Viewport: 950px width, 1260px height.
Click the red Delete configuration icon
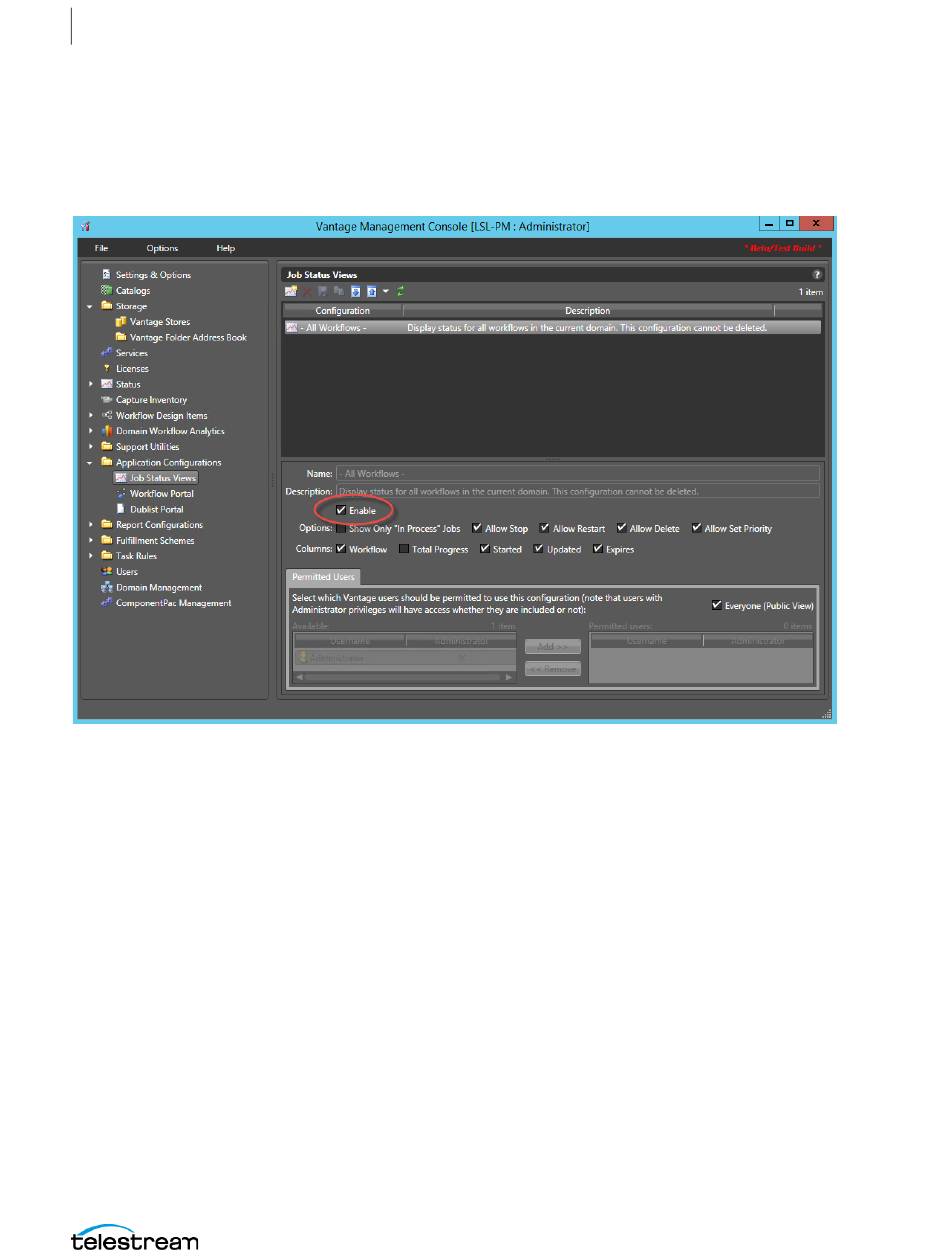pyautogui.click(x=307, y=291)
